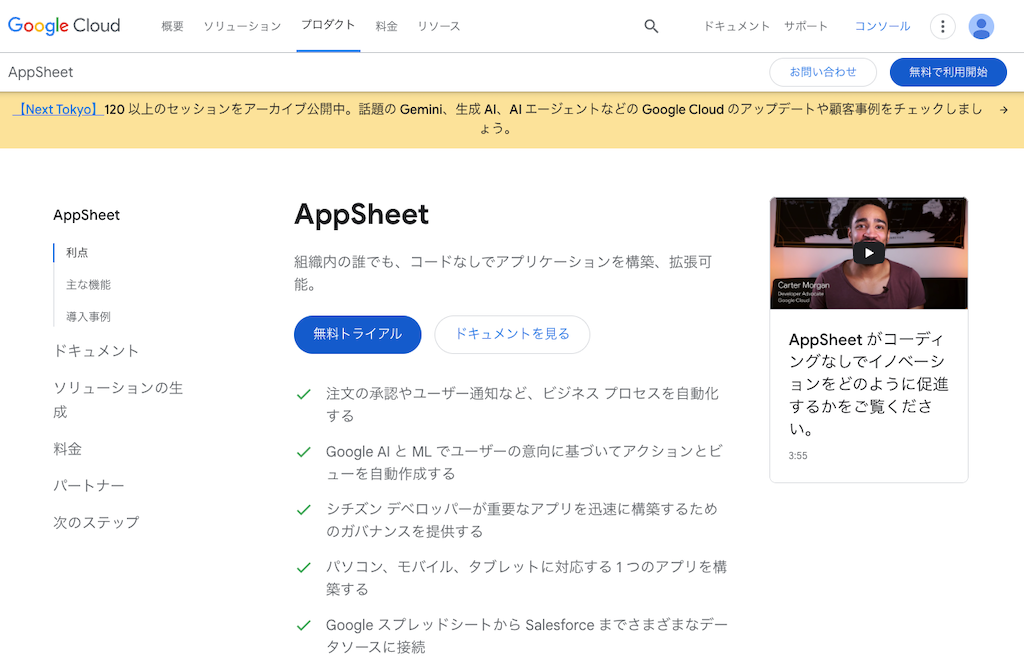Click the お問い合わせ button

click(x=822, y=72)
